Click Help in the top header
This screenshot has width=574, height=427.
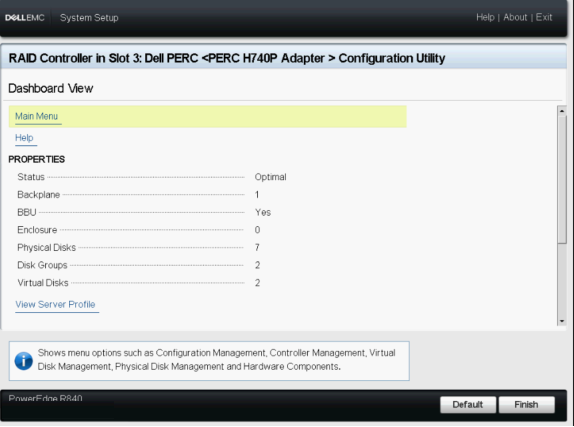[x=485, y=17]
